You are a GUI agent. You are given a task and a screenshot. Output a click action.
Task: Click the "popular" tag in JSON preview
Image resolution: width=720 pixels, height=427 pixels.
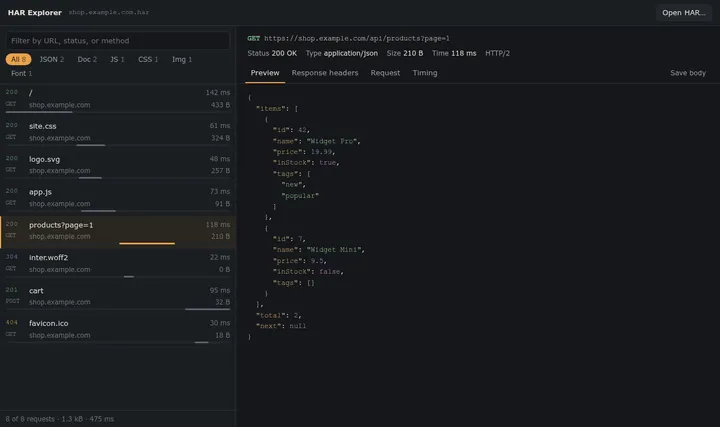click(300, 196)
